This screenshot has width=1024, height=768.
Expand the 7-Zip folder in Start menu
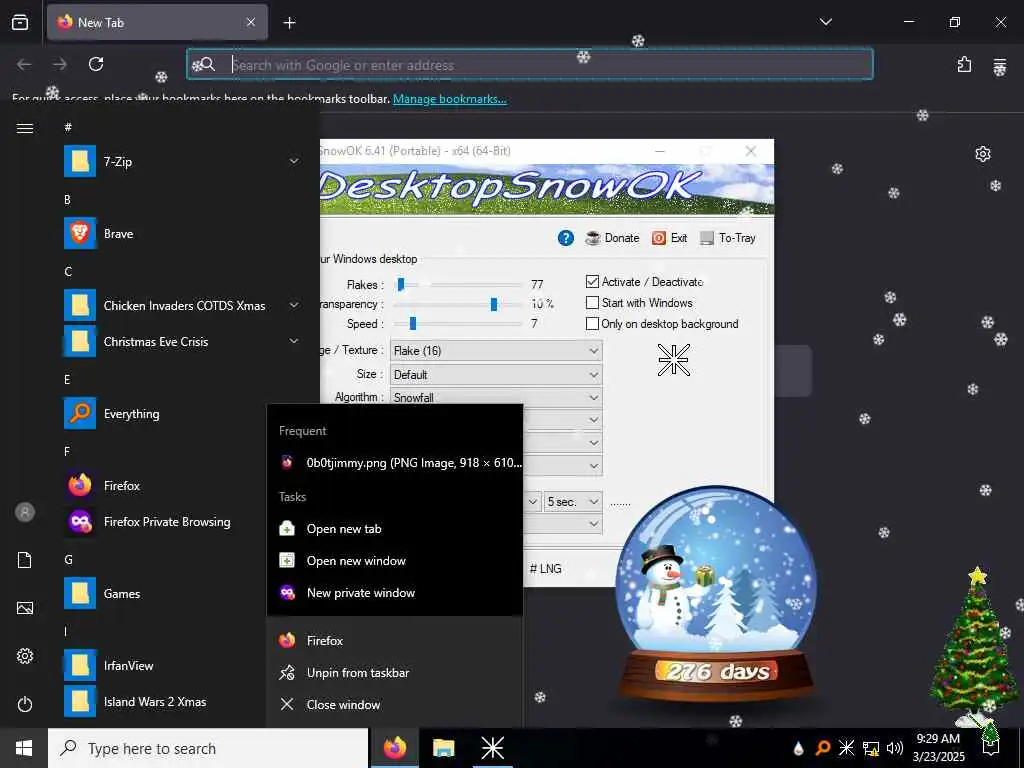[294, 161]
